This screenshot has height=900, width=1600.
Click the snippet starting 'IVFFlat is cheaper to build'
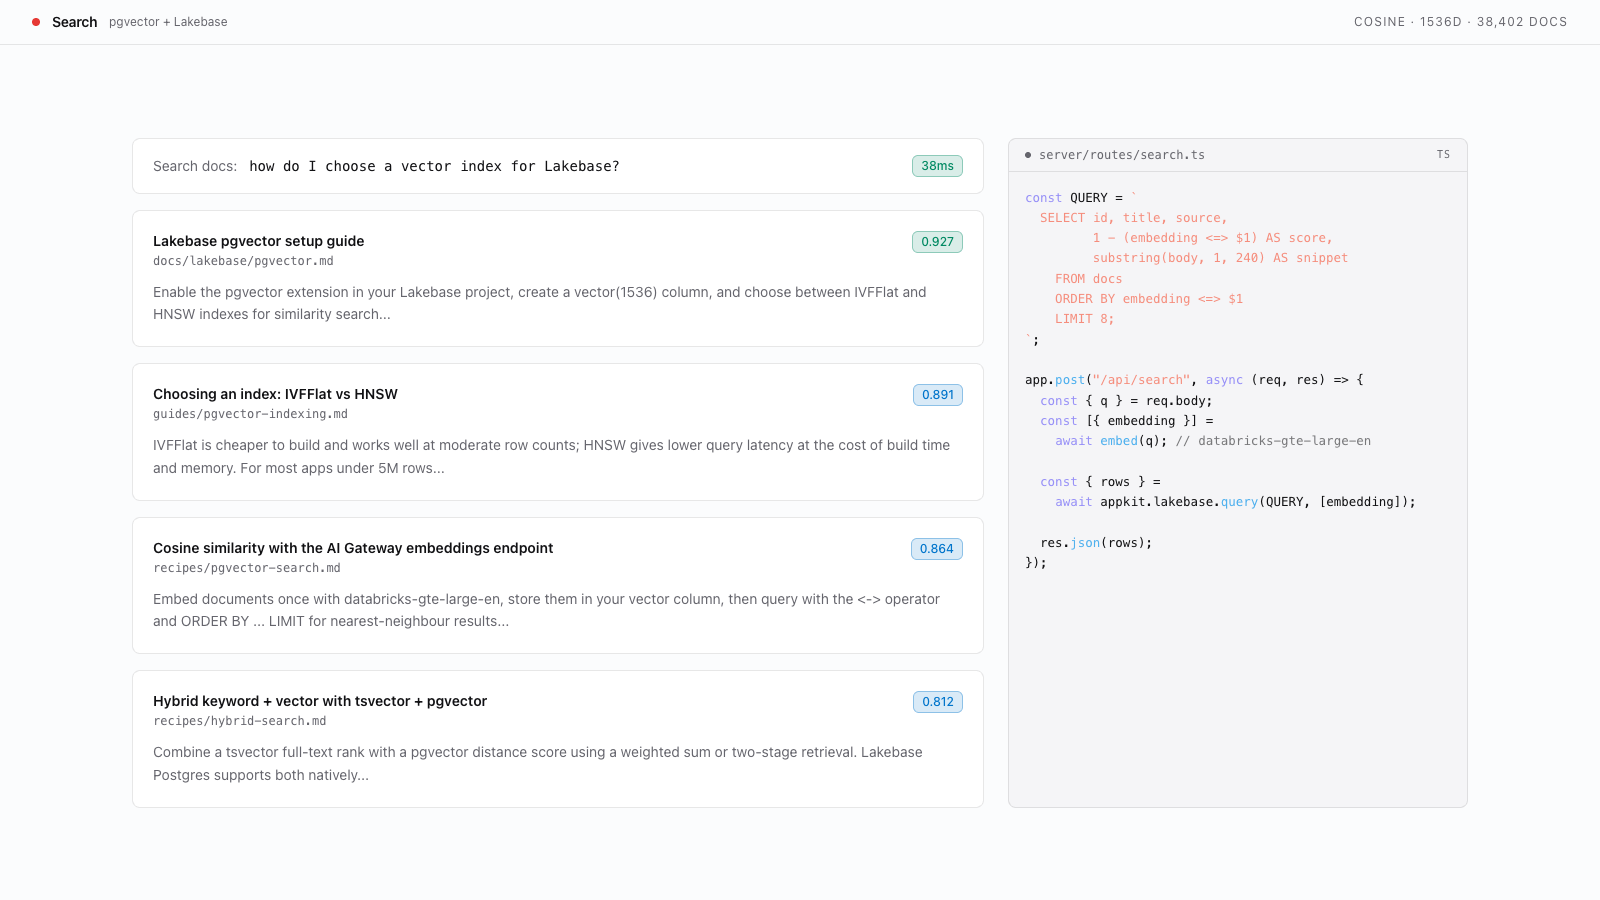pos(552,457)
